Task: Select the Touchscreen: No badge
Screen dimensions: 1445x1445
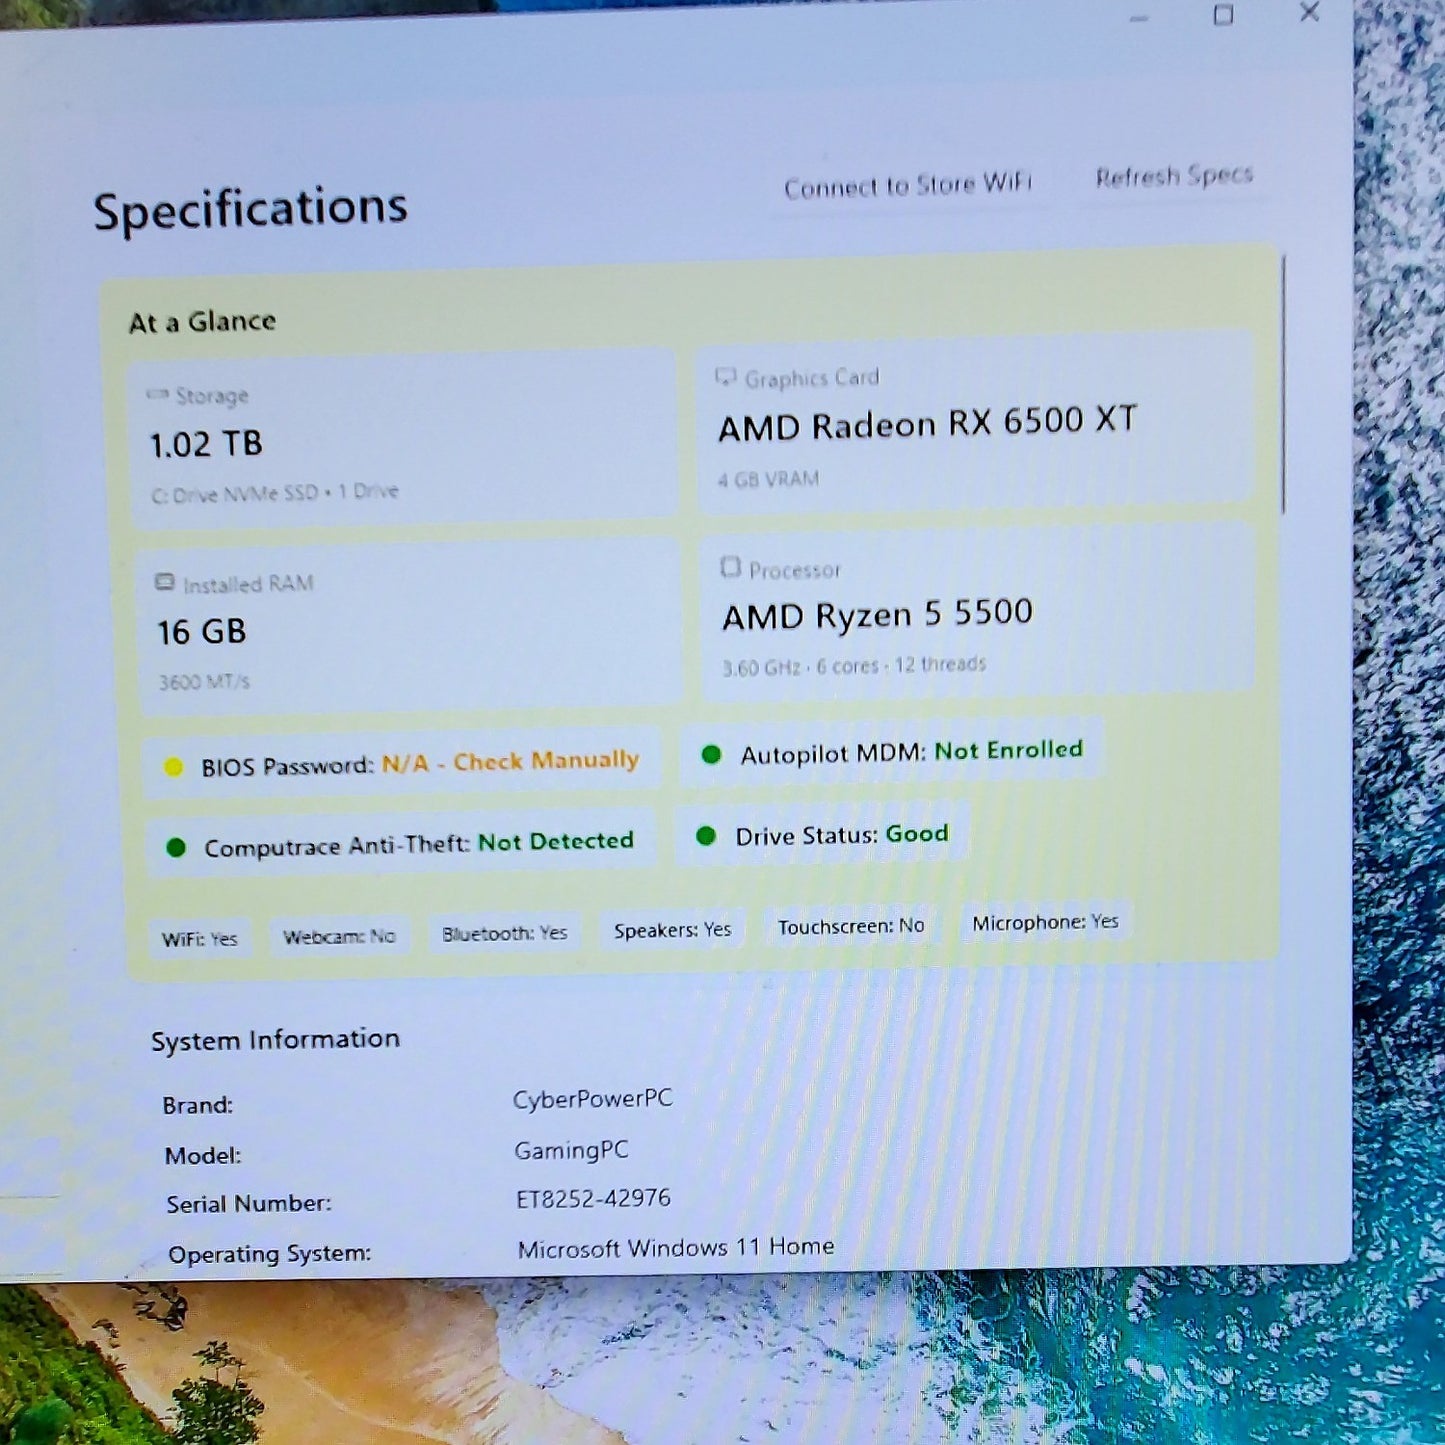Action: (x=851, y=926)
